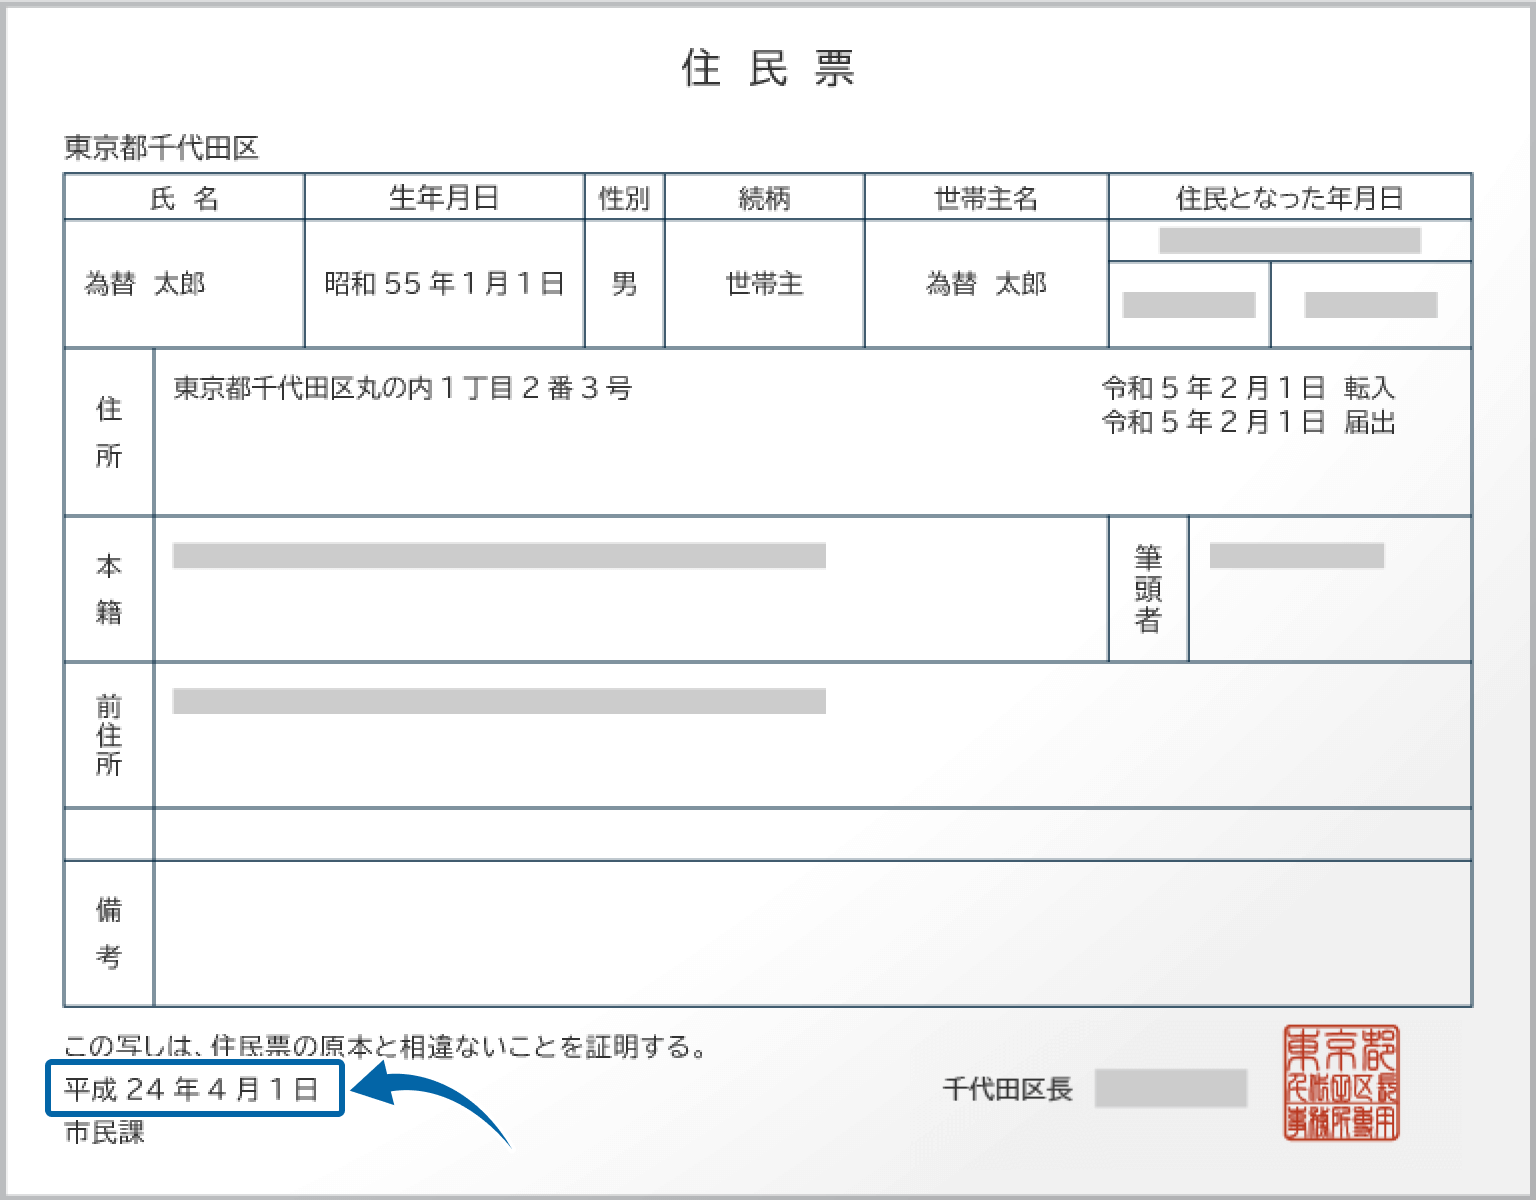This screenshot has width=1536, height=1200.
Task: Click the 令和5年2月1日 届出 line
Action: pos(1248,422)
